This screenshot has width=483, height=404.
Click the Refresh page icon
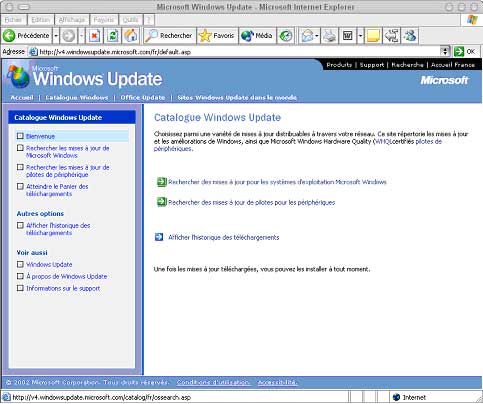coord(113,35)
